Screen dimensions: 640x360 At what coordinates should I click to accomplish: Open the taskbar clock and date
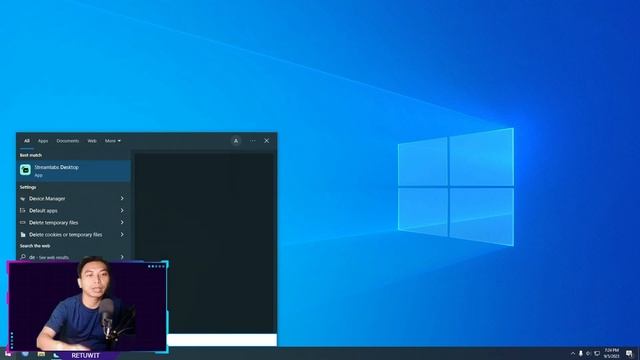611,353
